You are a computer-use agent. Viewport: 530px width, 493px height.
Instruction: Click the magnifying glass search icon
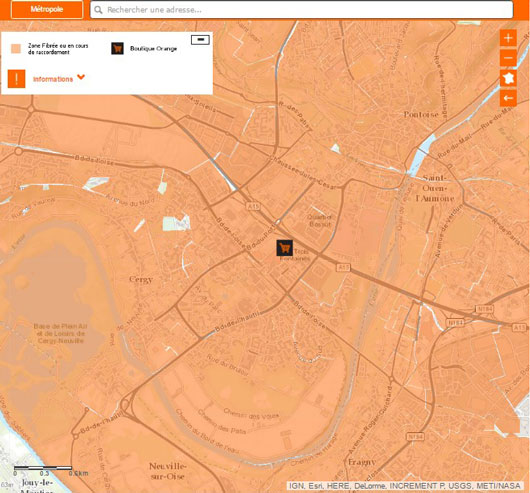point(98,10)
